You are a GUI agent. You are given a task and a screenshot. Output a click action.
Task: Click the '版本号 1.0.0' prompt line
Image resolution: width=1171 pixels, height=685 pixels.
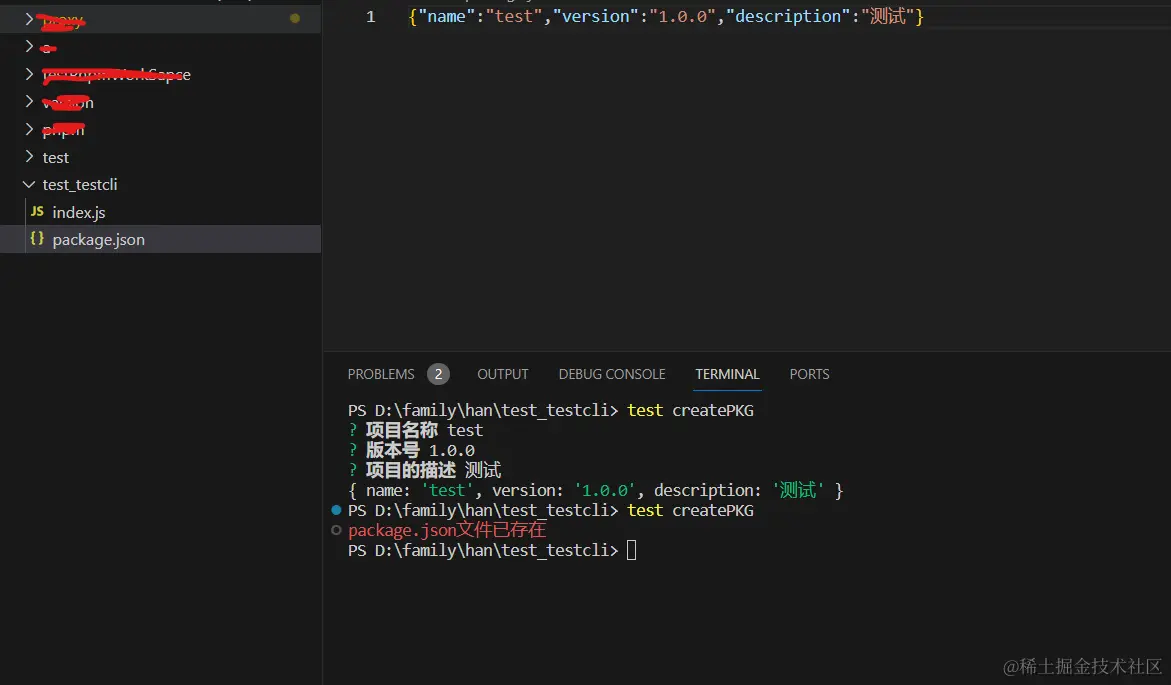411,450
